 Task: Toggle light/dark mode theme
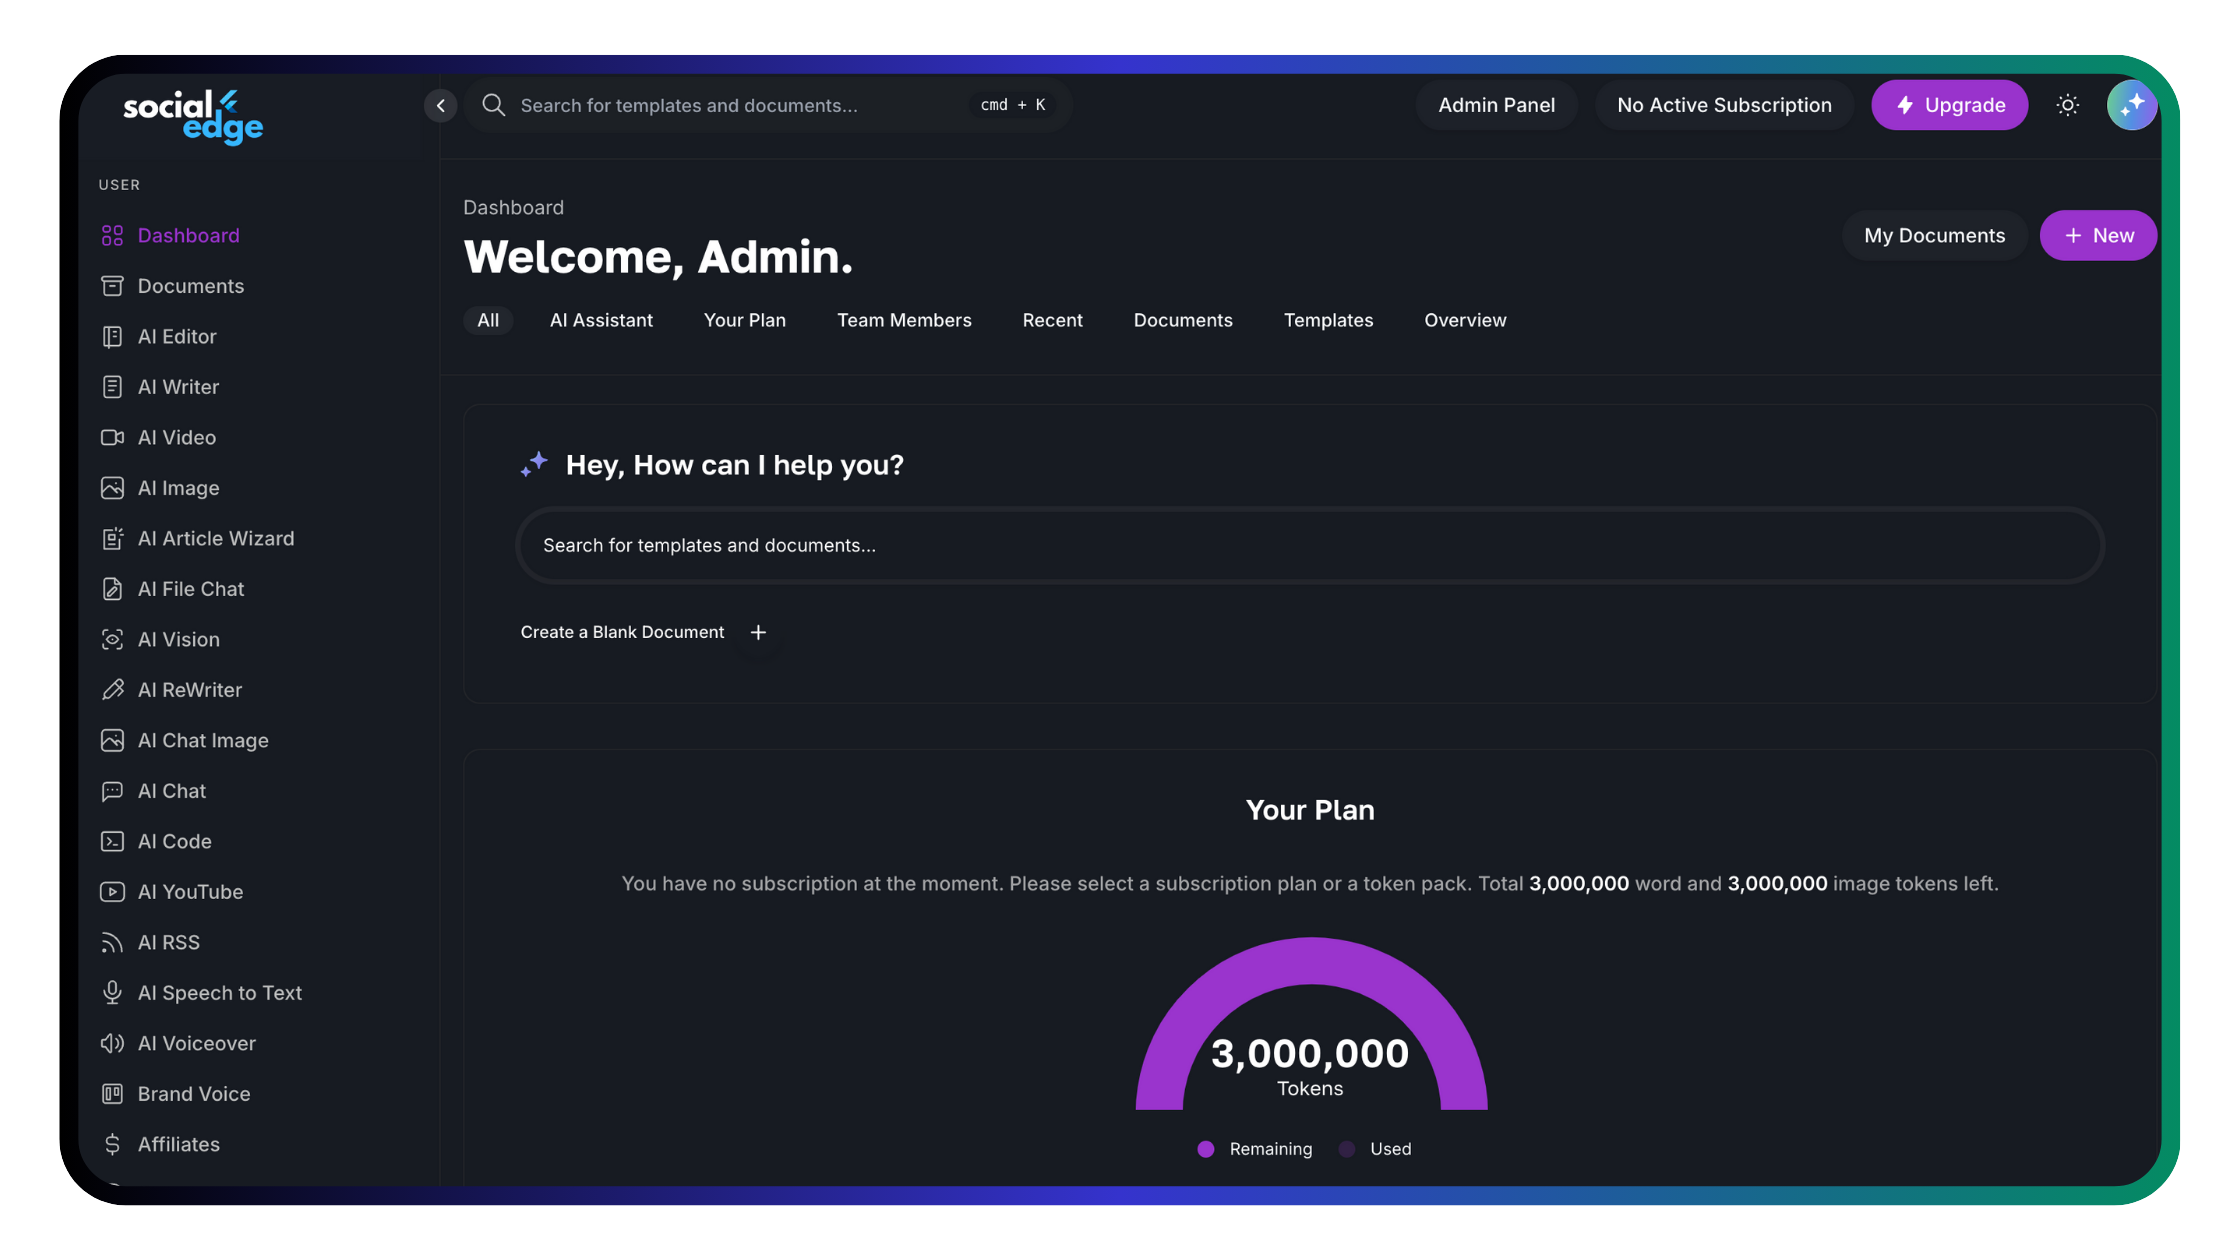click(x=2068, y=105)
